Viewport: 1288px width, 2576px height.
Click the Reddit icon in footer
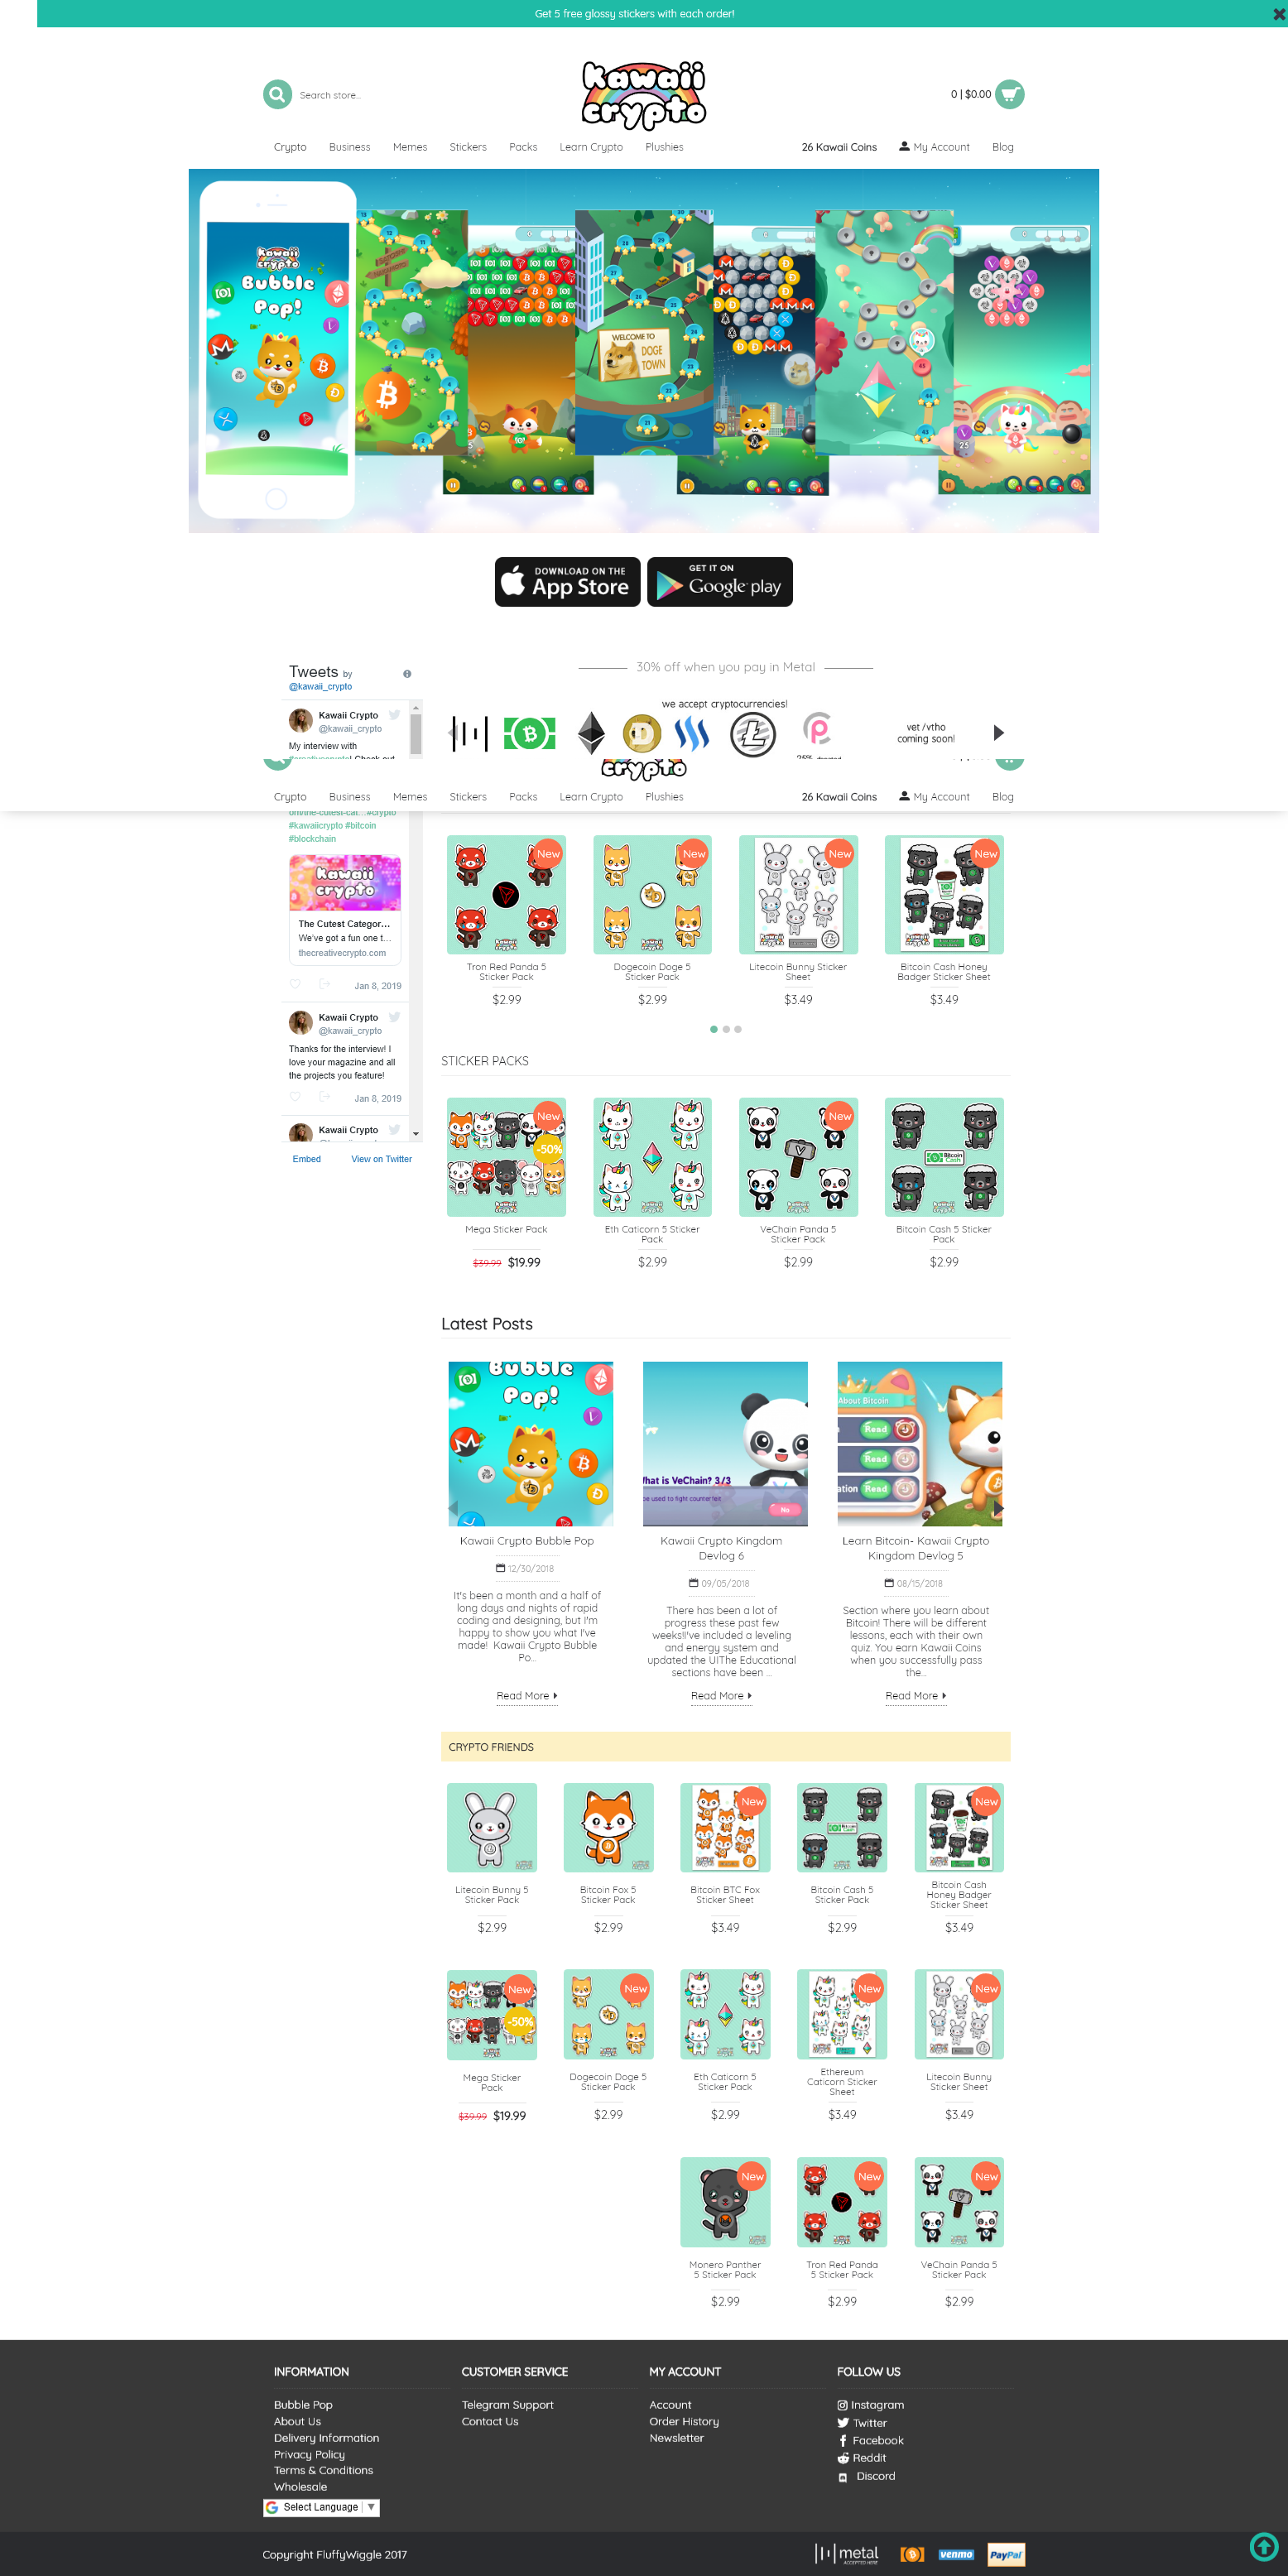(x=843, y=2458)
